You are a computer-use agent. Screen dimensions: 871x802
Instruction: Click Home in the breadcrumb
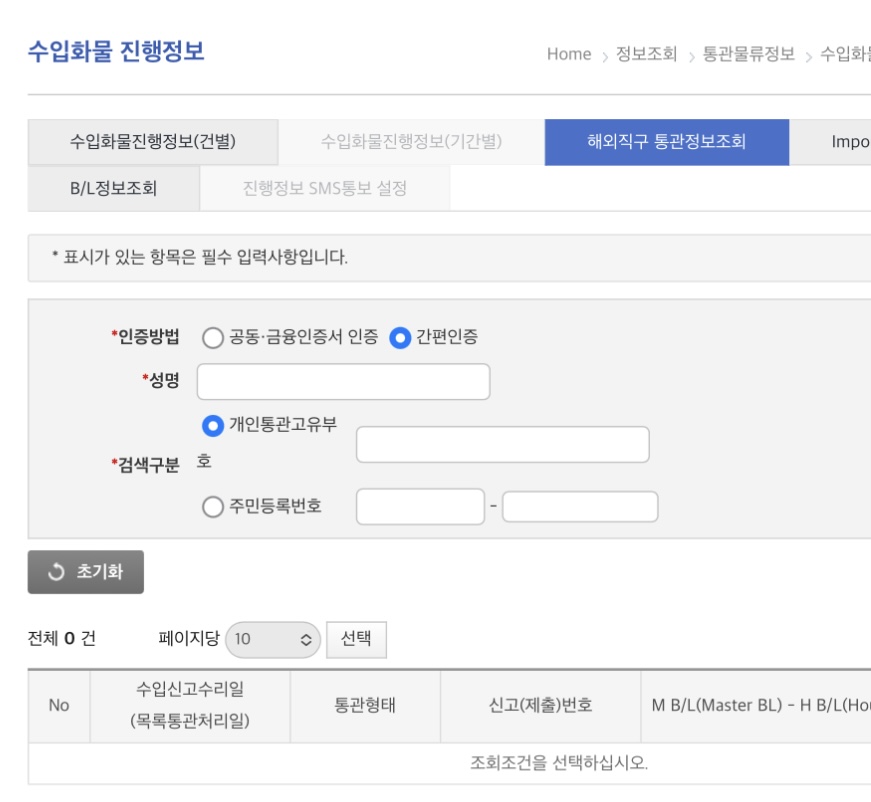click(569, 54)
